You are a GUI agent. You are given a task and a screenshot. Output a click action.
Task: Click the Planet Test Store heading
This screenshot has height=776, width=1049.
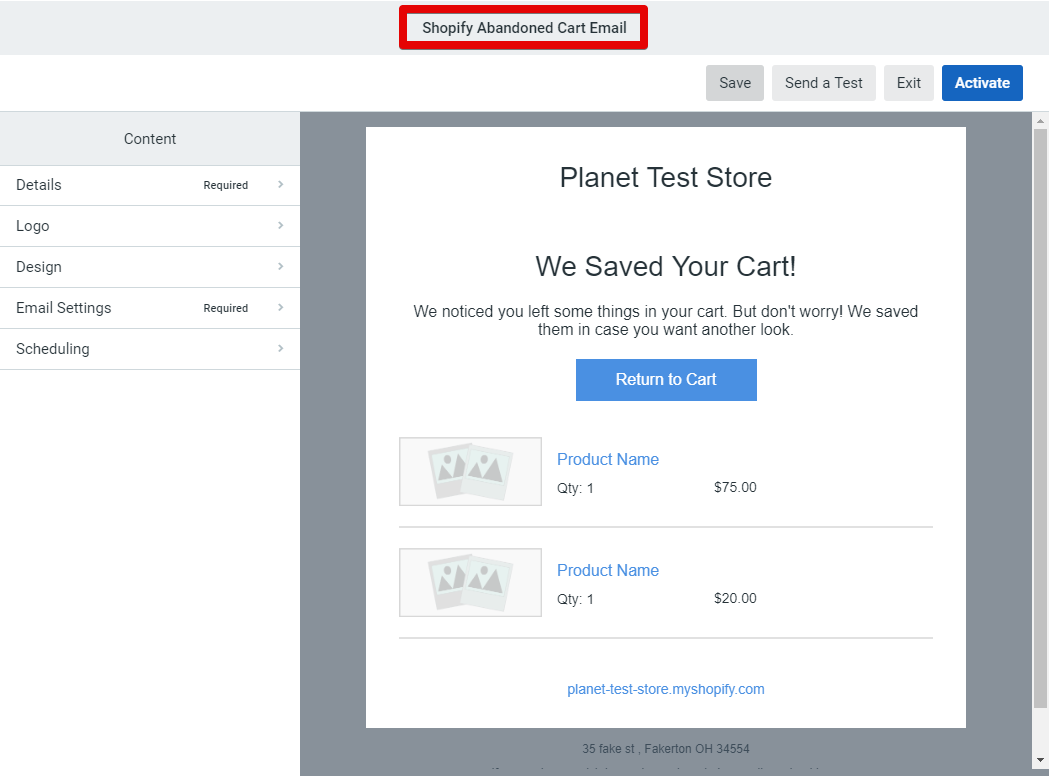666,177
